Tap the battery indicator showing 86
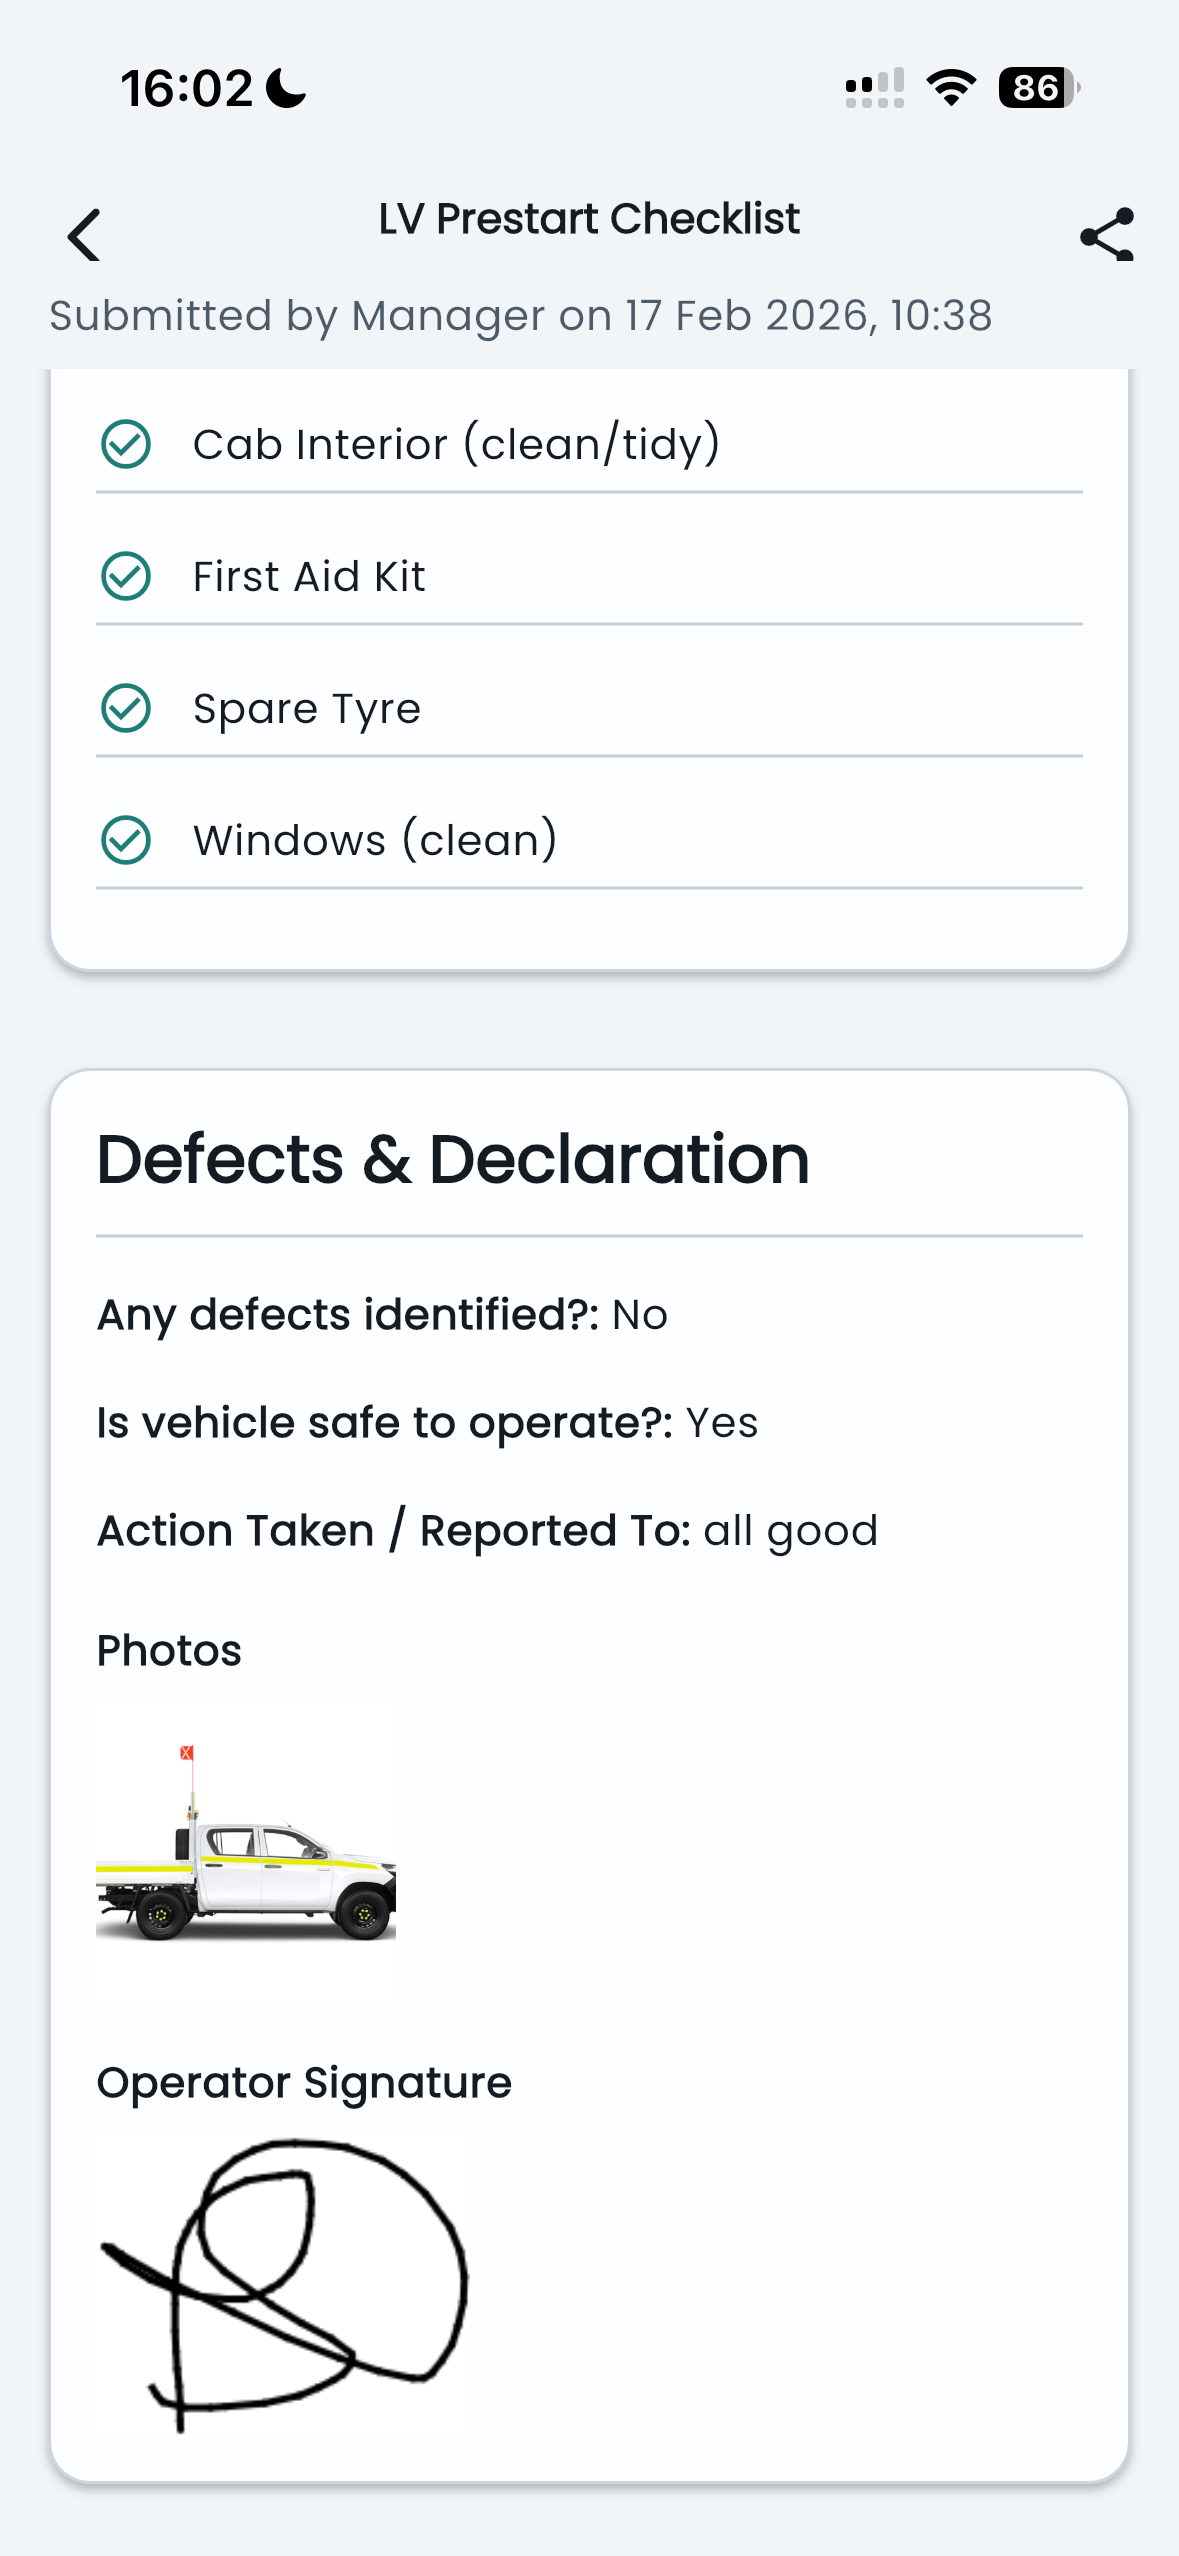Image resolution: width=1179 pixels, height=2556 pixels. (1035, 88)
